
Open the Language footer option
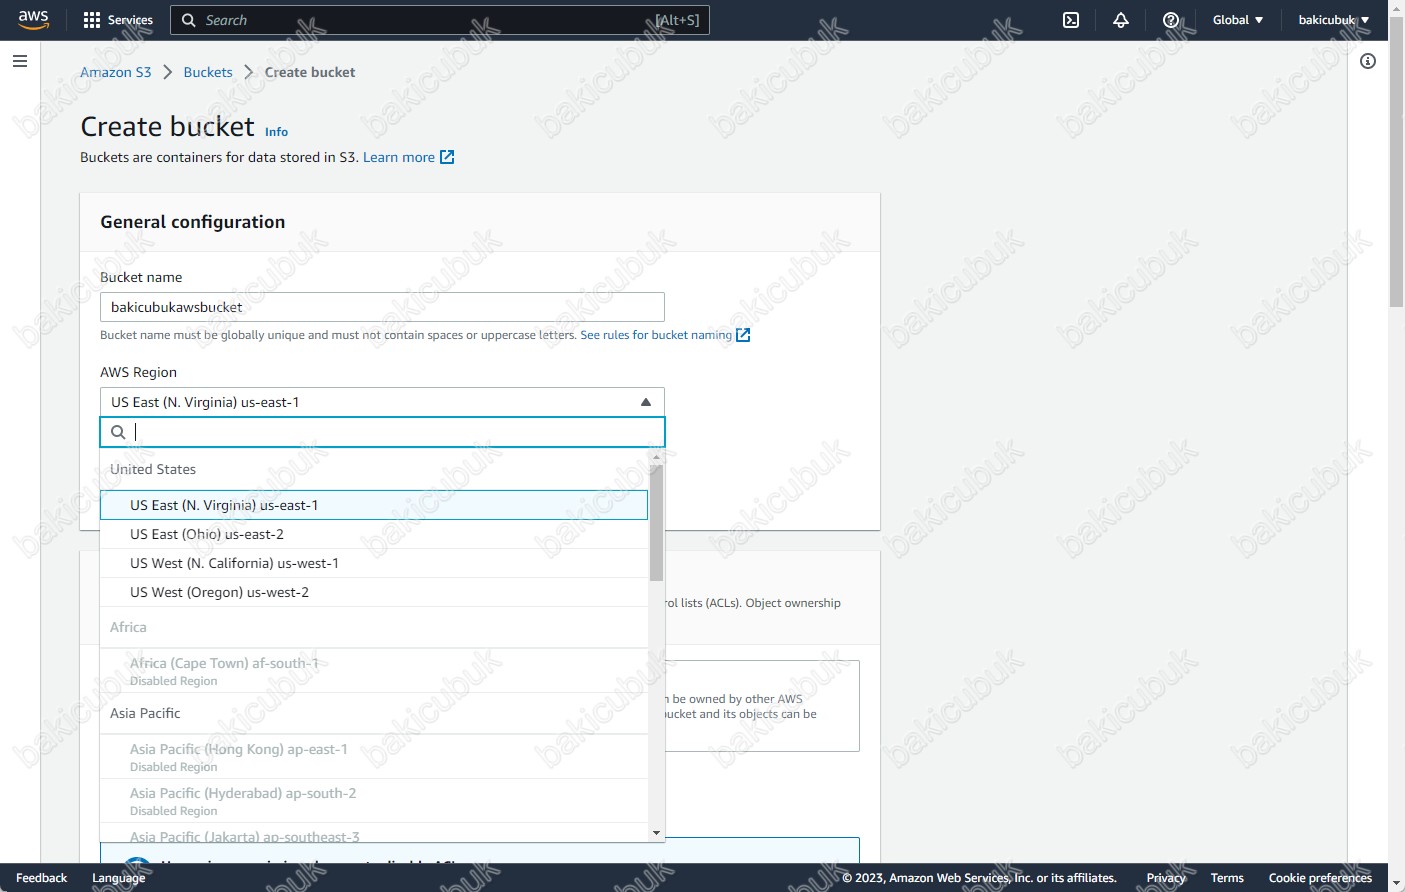119,878
